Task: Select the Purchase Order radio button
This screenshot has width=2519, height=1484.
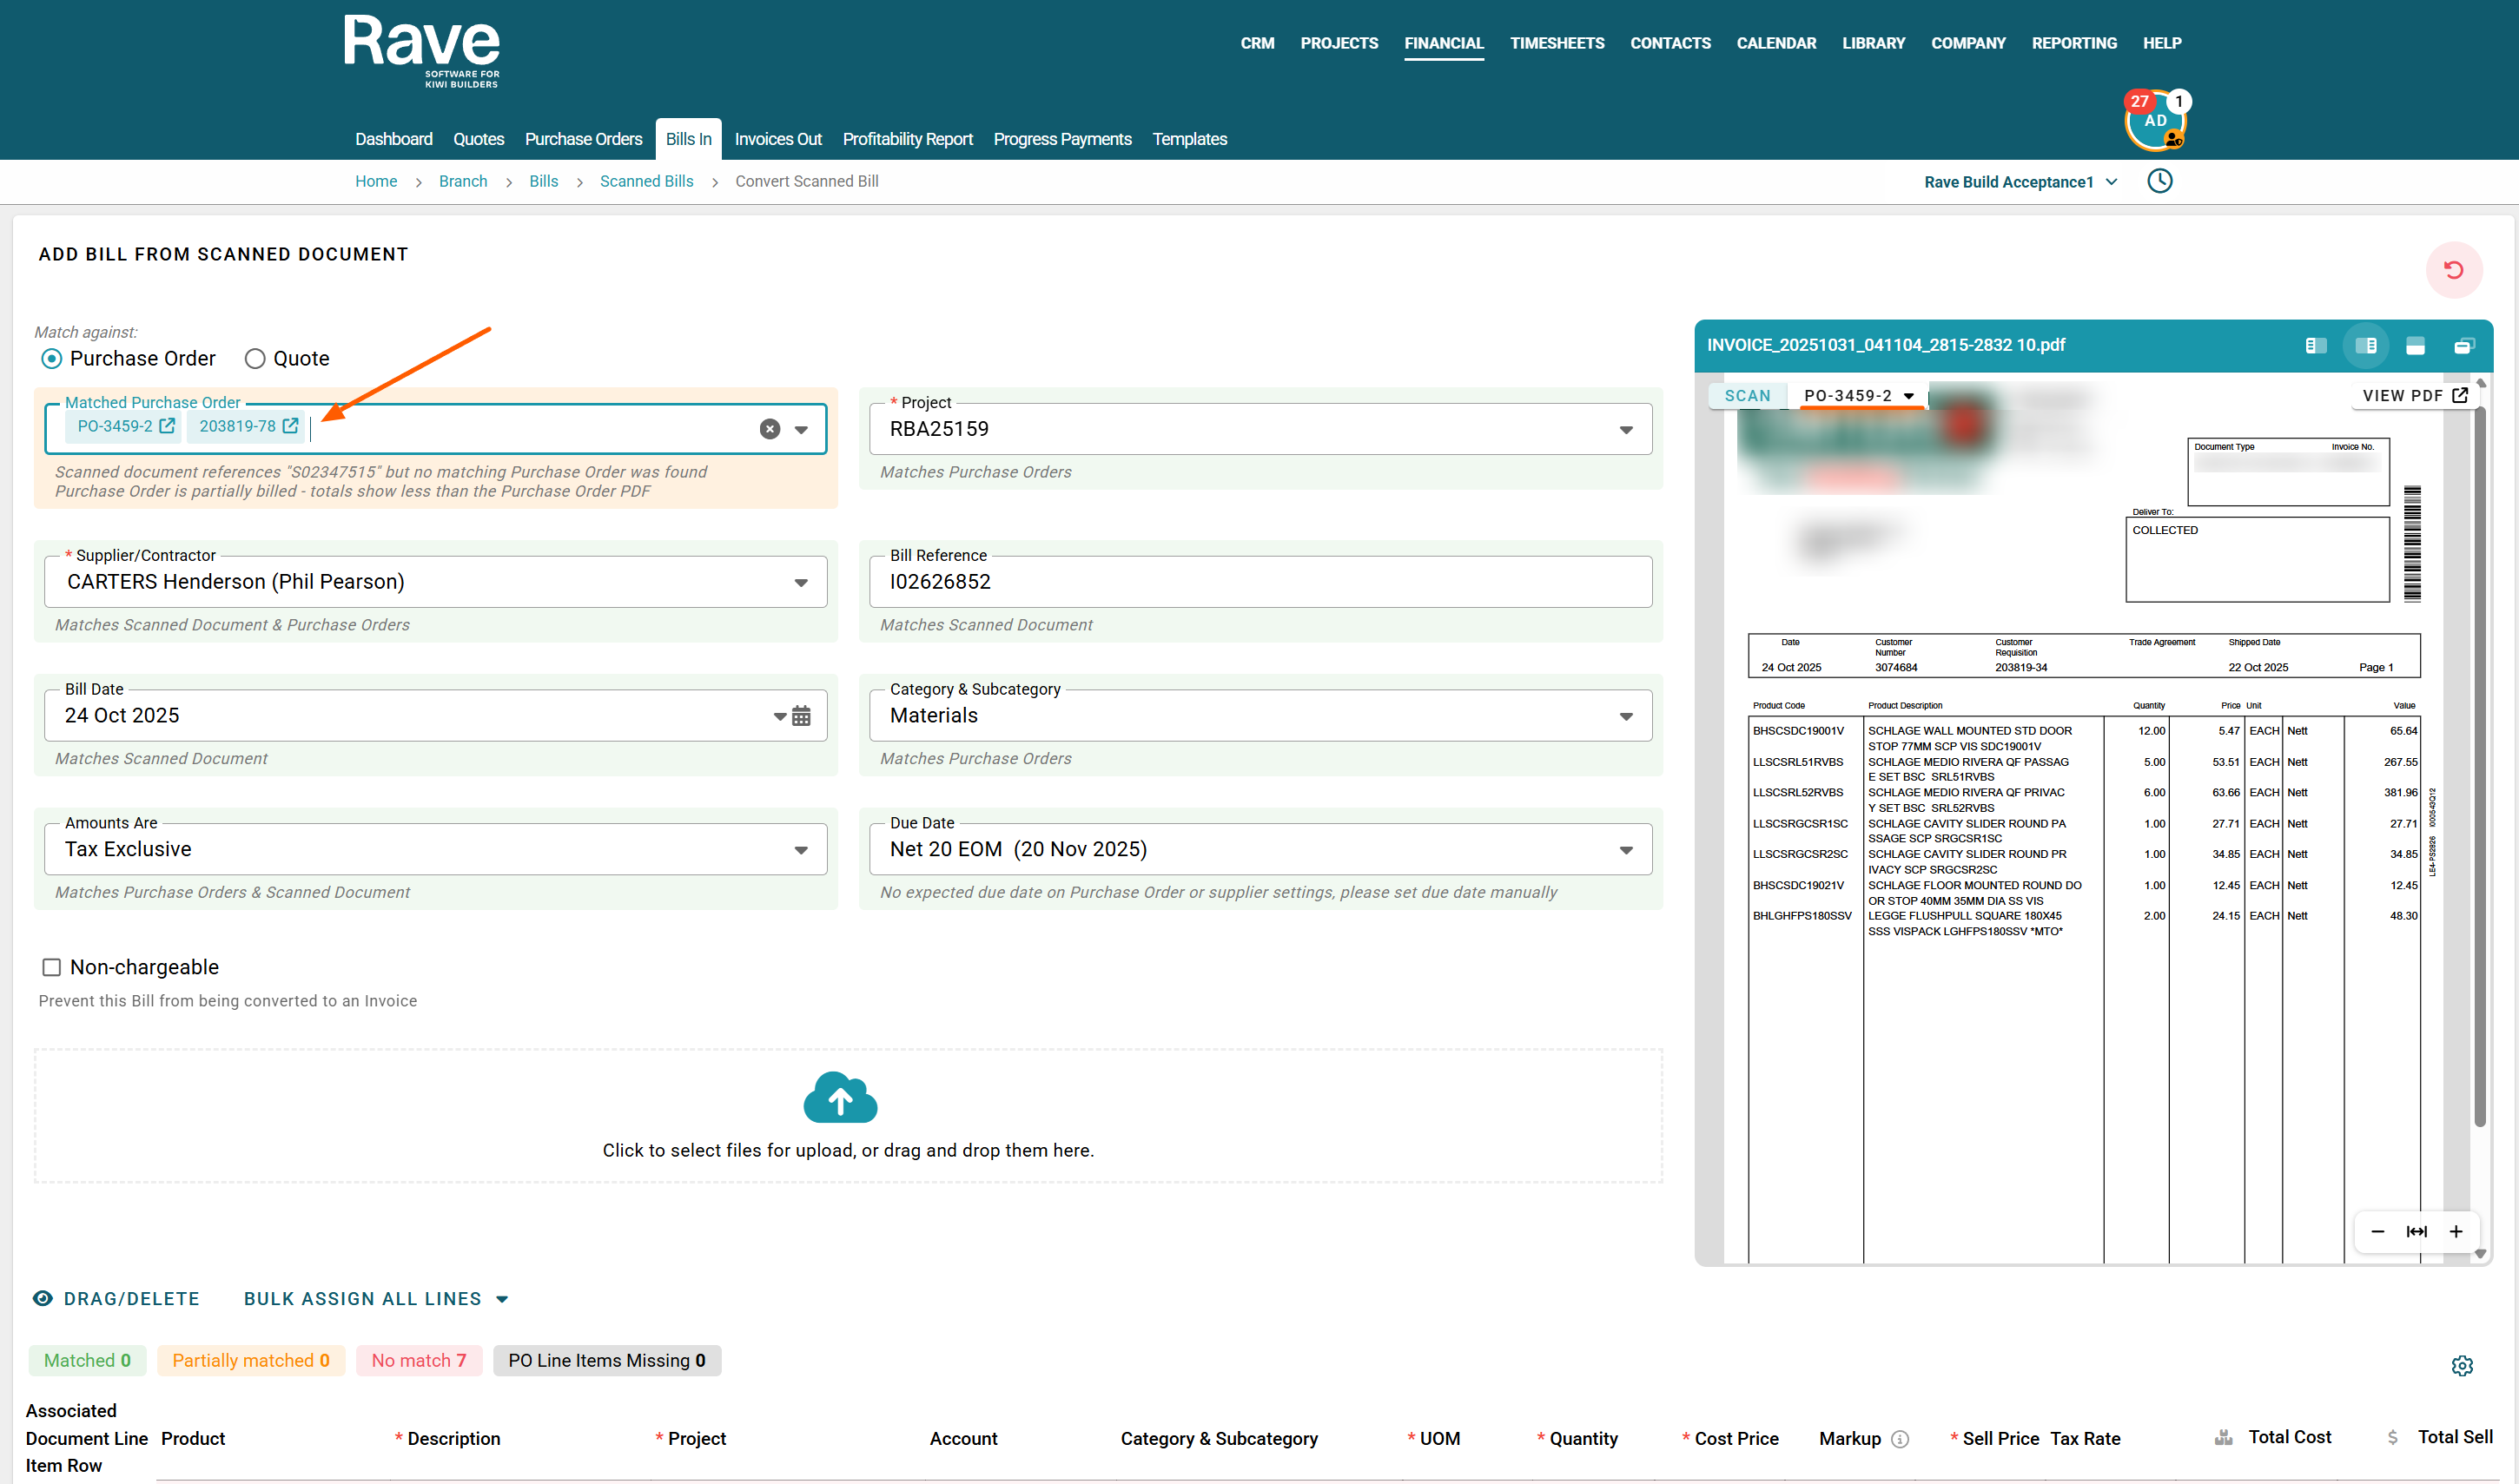Action: coord(52,359)
